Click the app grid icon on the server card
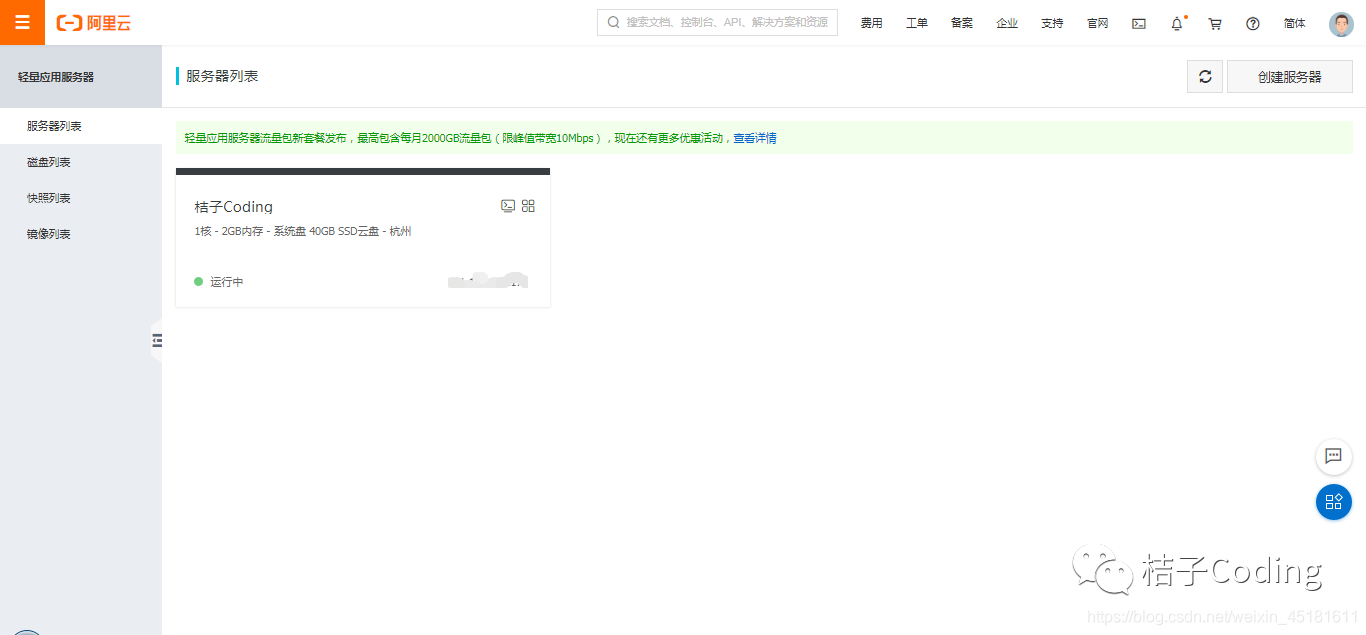The image size is (1366, 635). (x=529, y=206)
